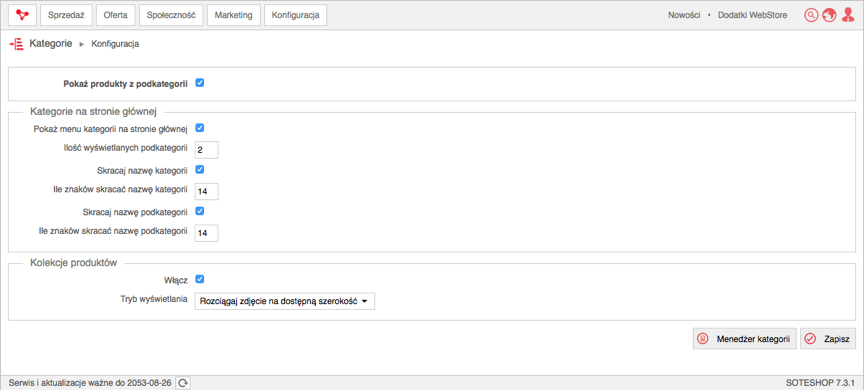Image resolution: width=864 pixels, height=390 pixels.
Task: Open the Marketing menu
Action: [234, 15]
